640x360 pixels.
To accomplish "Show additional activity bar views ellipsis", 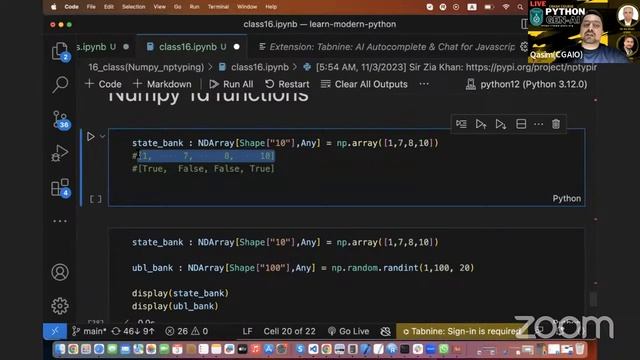I will pyautogui.click(x=60, y=221).
